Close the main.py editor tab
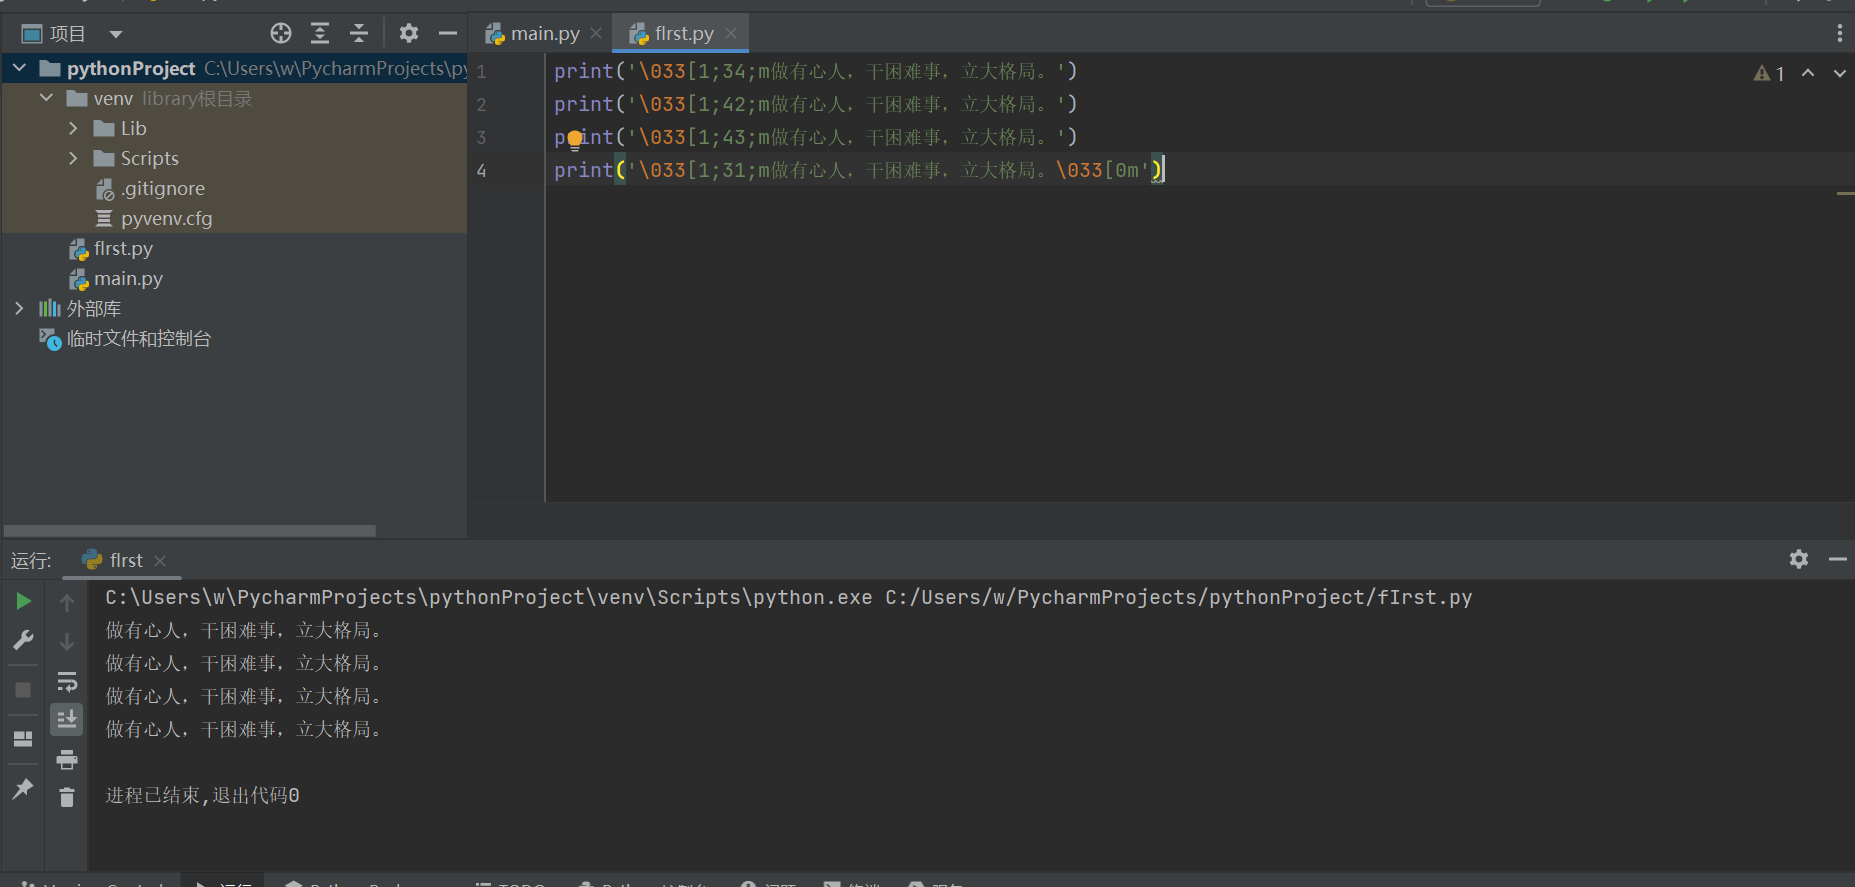Screen dimensions: 1855x887 coord(596,34)
